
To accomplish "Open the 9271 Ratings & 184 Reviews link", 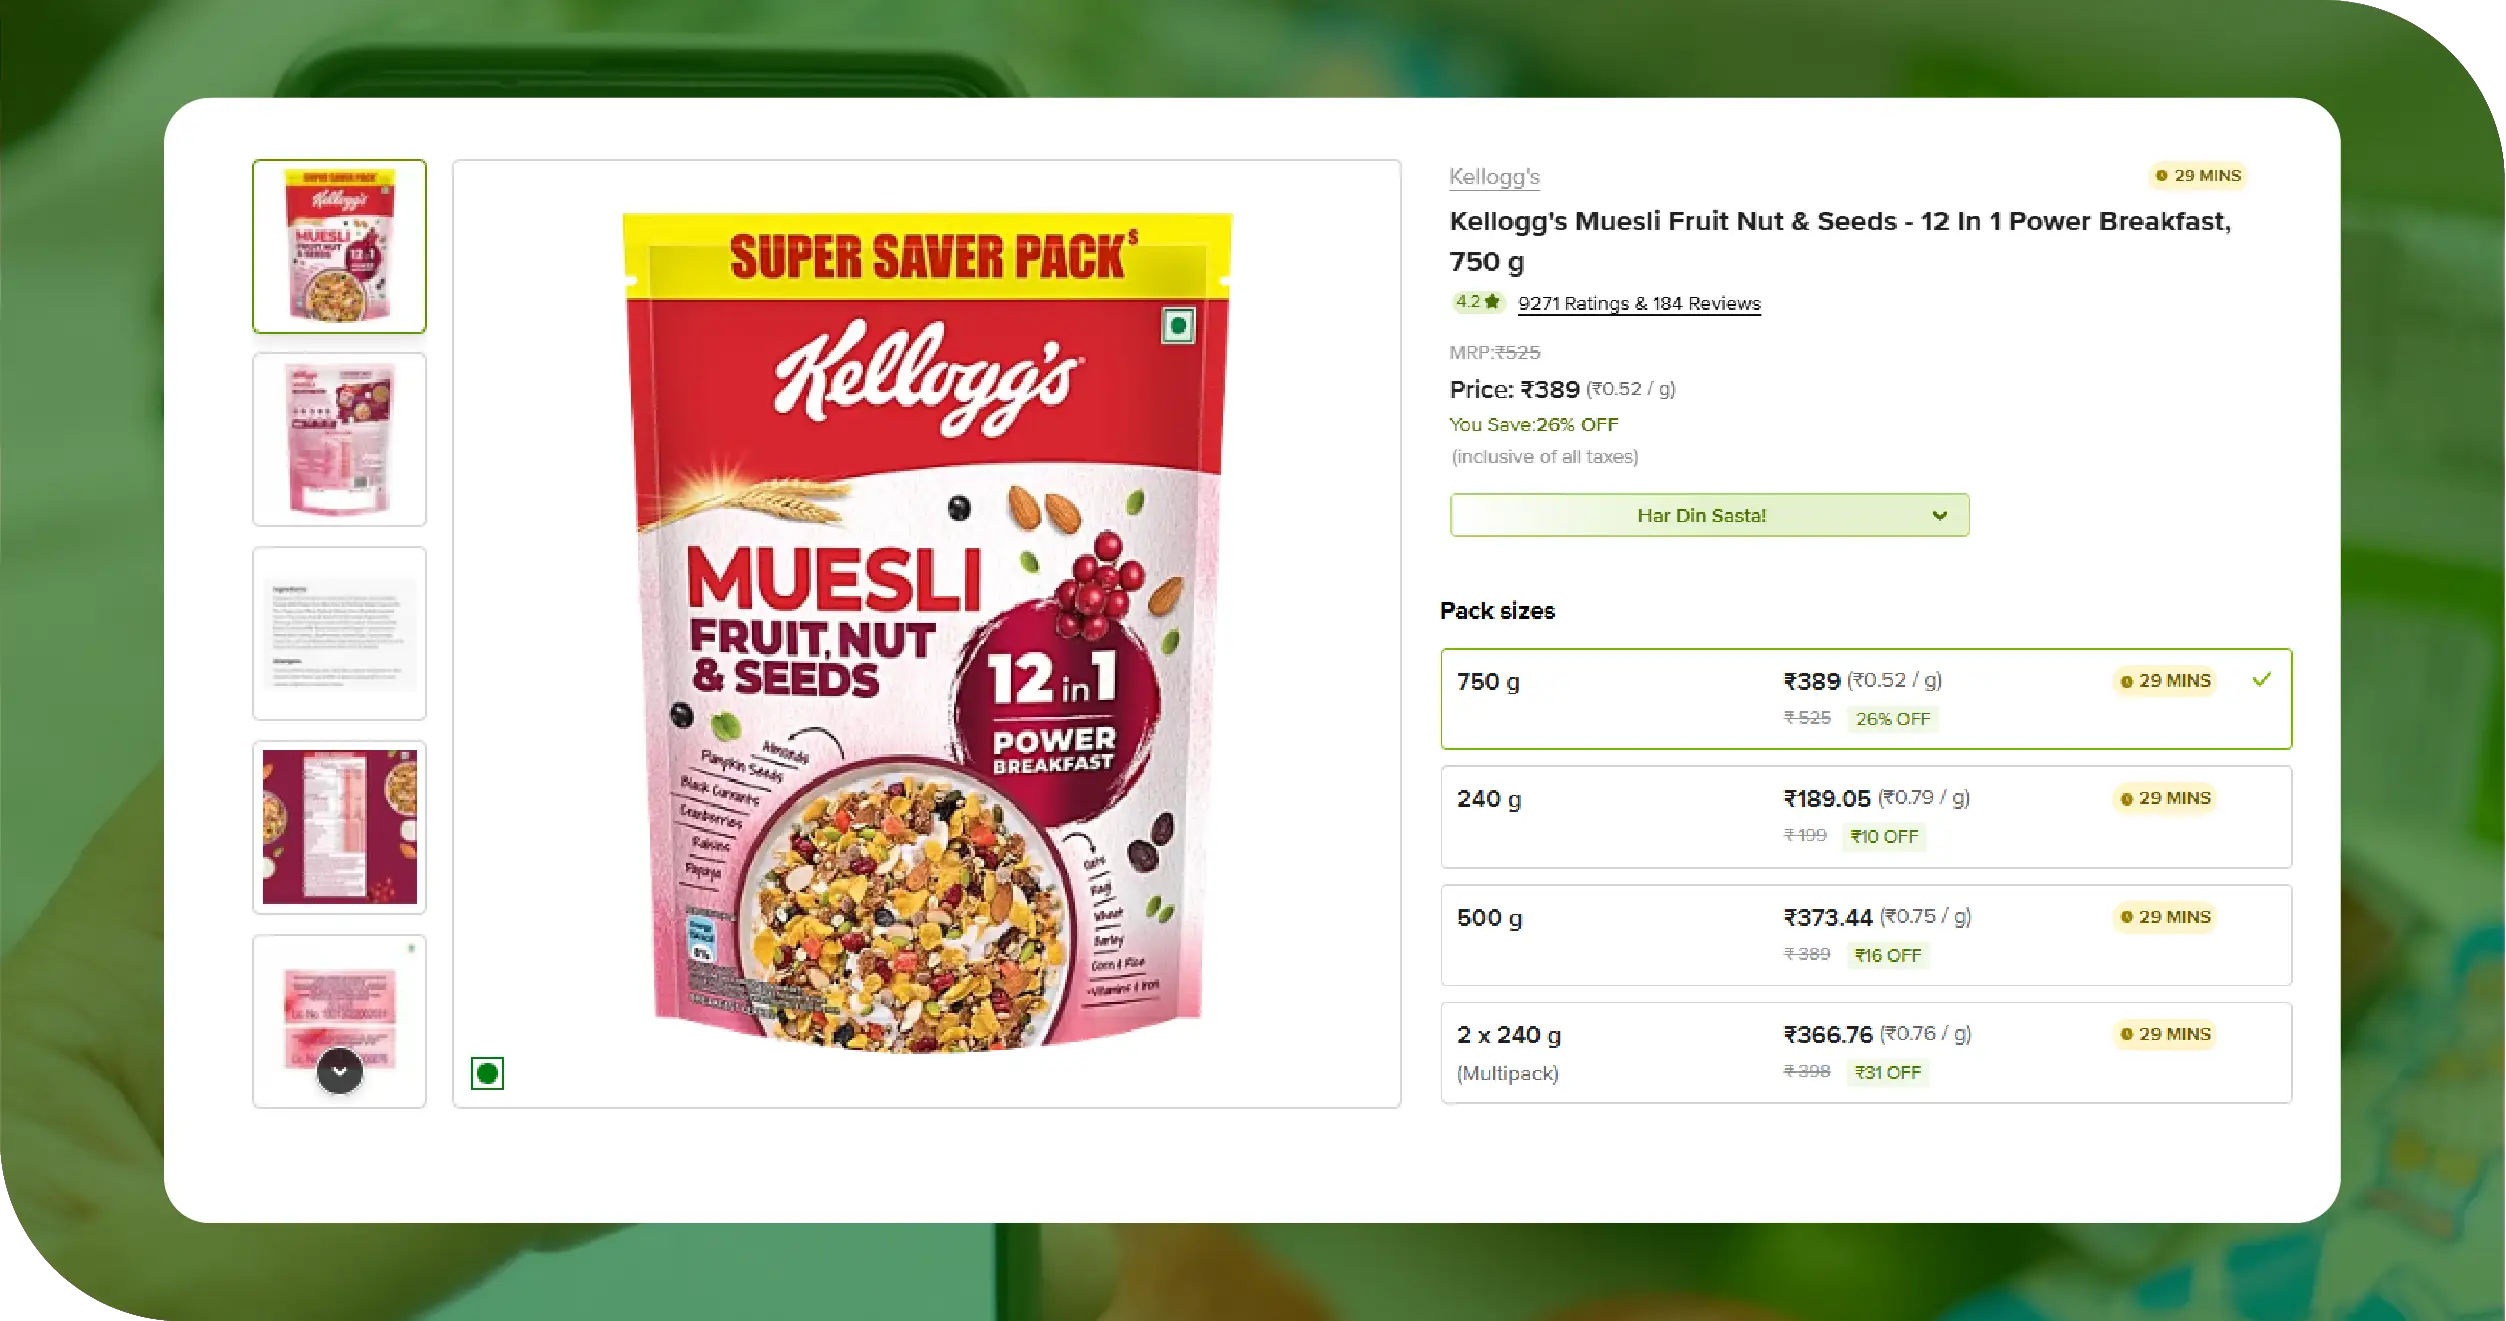I will [1639, 304].
